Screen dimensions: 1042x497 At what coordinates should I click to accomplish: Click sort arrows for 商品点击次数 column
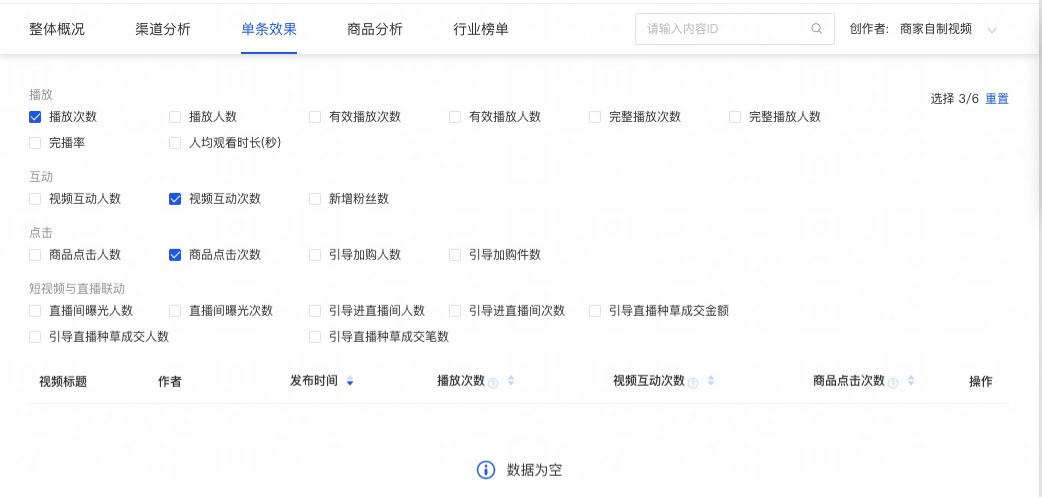click(911, 381)
